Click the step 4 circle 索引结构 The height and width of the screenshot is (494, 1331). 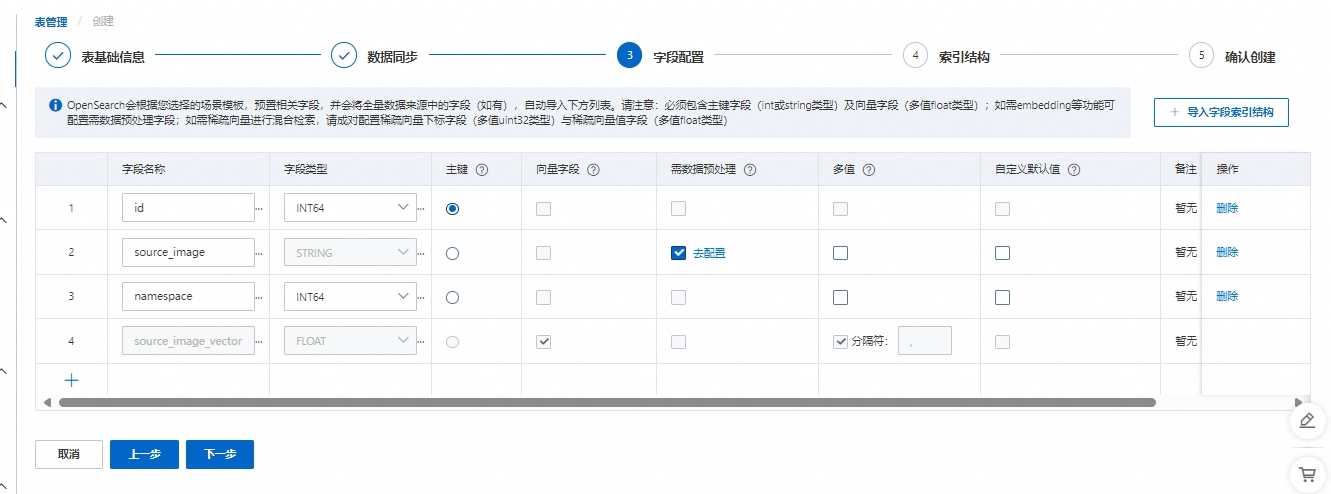(x=915, y=56)
